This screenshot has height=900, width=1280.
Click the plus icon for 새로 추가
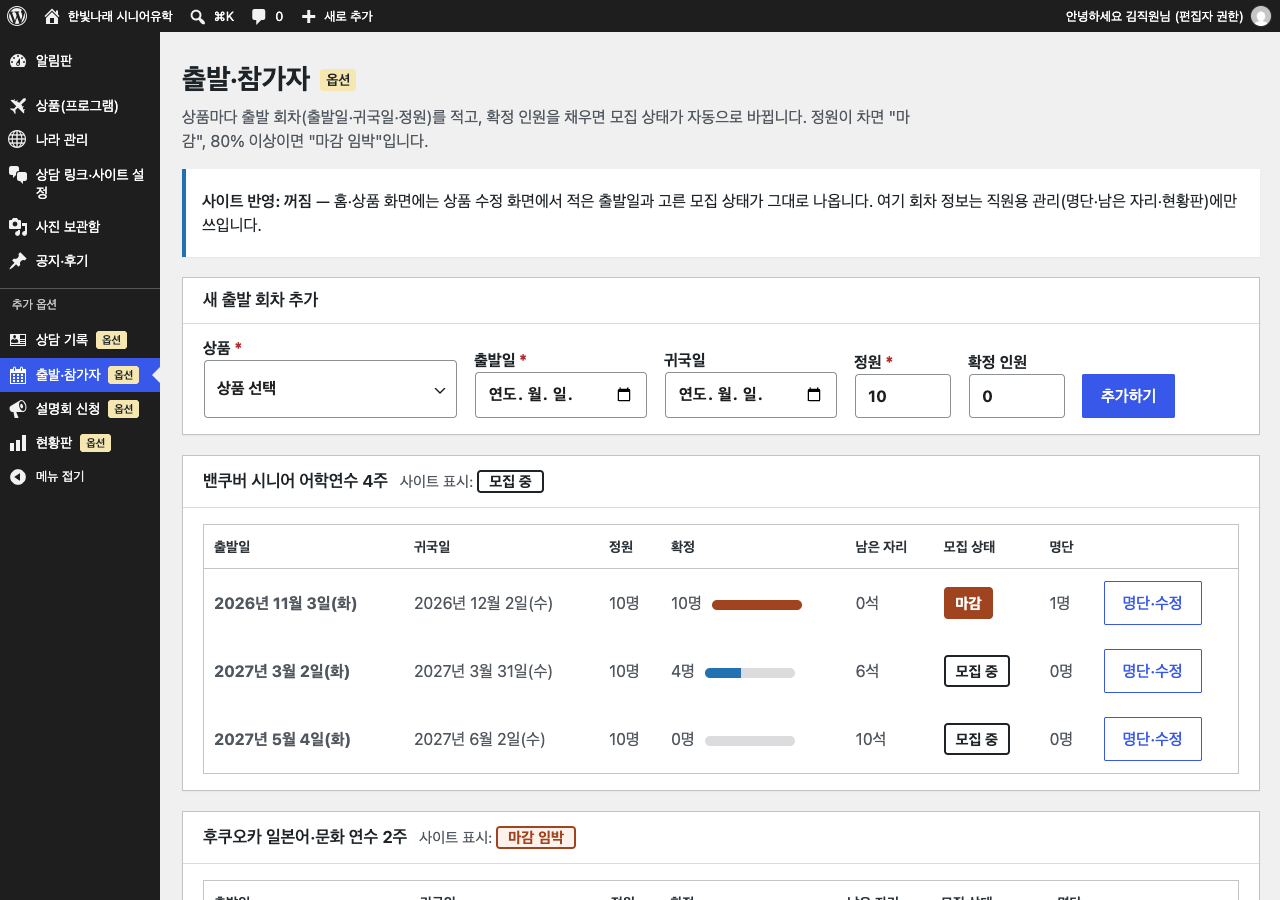[308, 16]
